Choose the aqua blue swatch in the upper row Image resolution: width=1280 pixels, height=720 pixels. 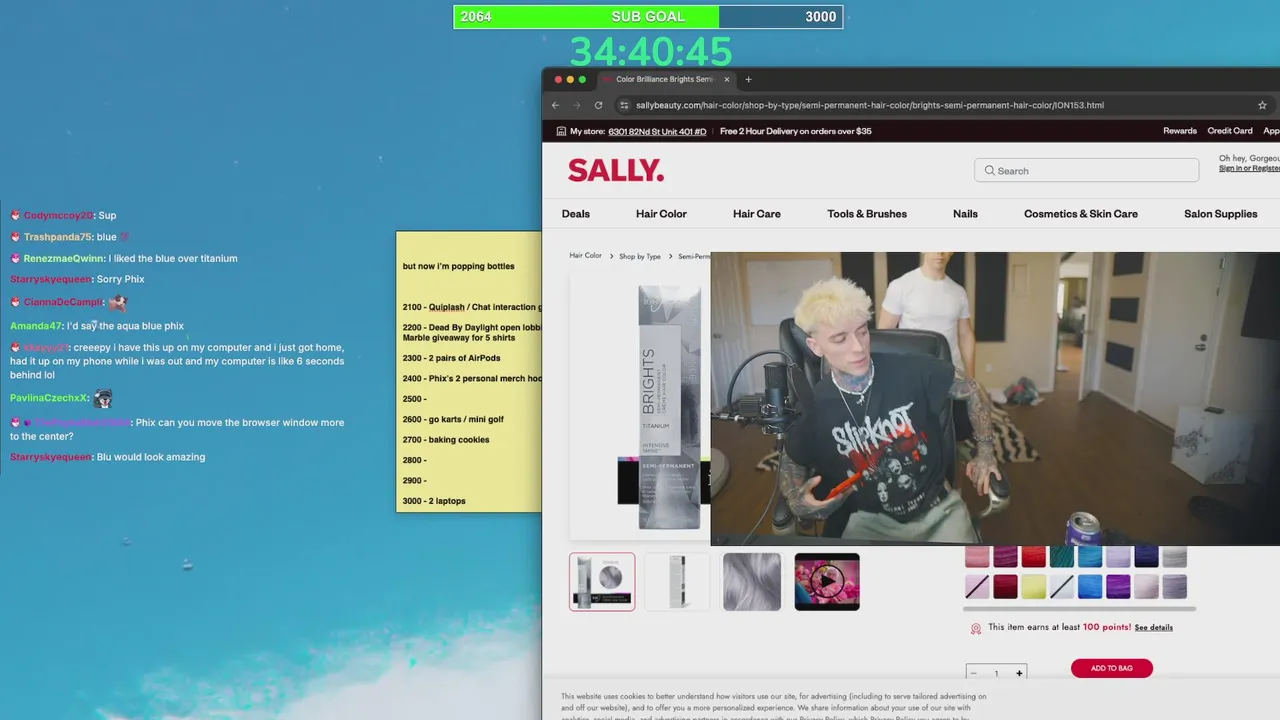click(x=1090, y=556)
